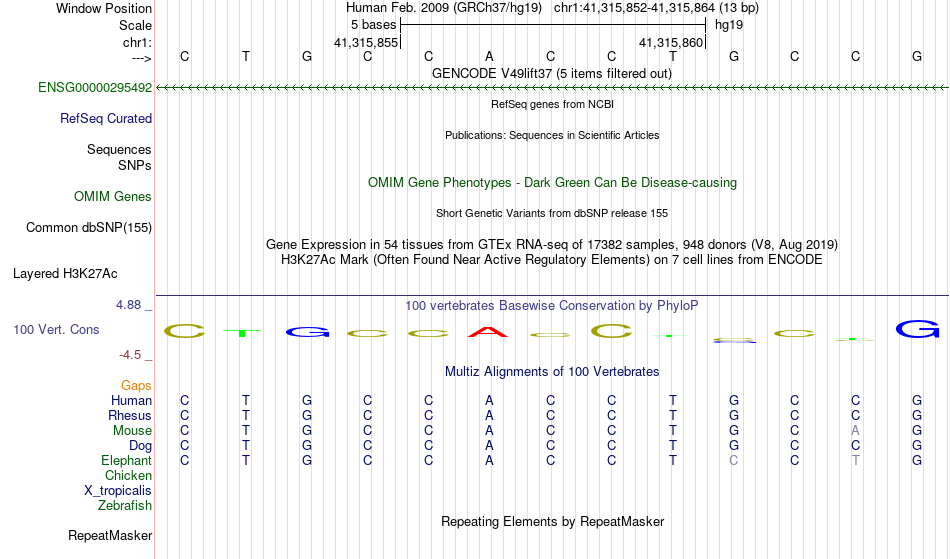
Task: Select the Dog alignment row label
Action: coord(141,446)
